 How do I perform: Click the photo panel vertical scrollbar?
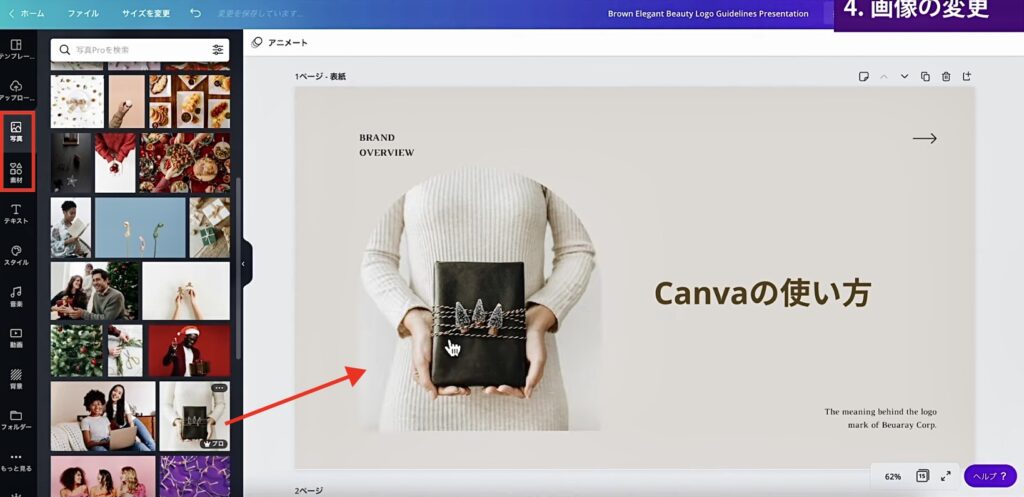[x=238, y=268]
